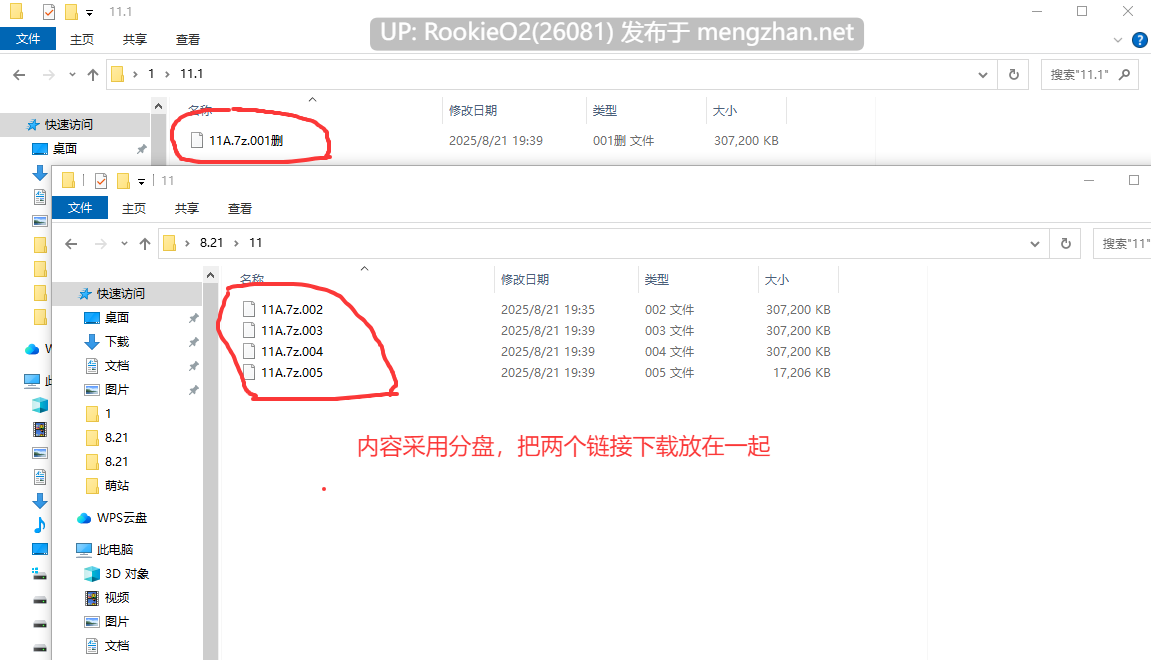Open 图片 under 此电脑 in 11 window
This screenshot has width=1151, height=660.
pos(117,622)
